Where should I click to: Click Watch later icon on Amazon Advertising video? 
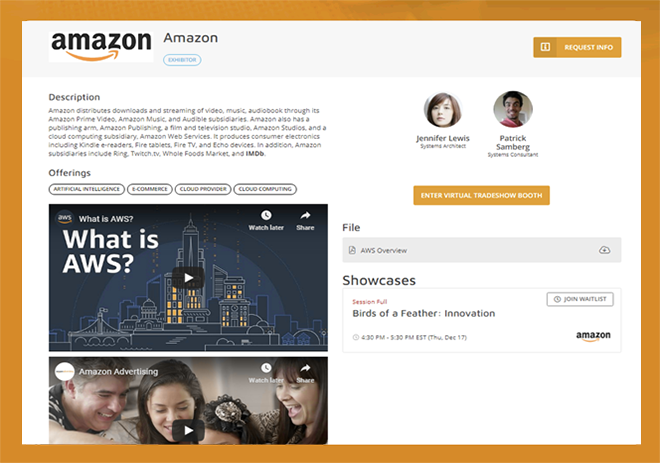click(x=266, y=368)
